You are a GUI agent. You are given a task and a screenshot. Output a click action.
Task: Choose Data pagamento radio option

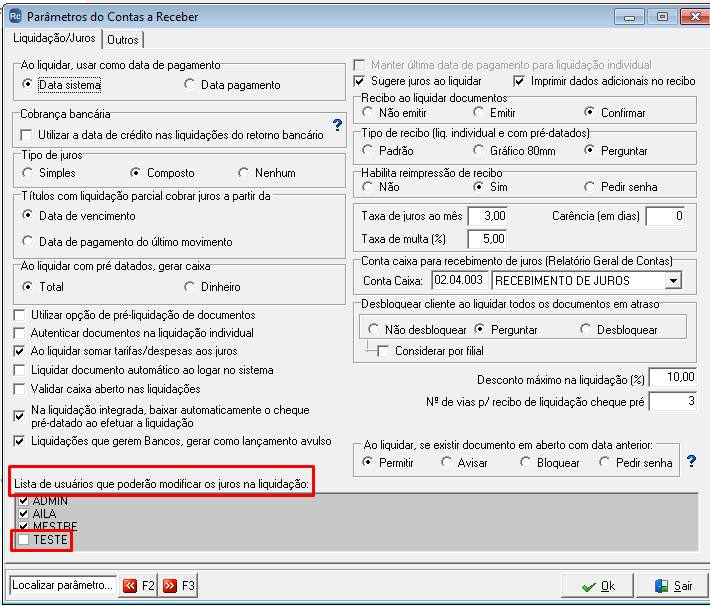[x=189, y=84]
